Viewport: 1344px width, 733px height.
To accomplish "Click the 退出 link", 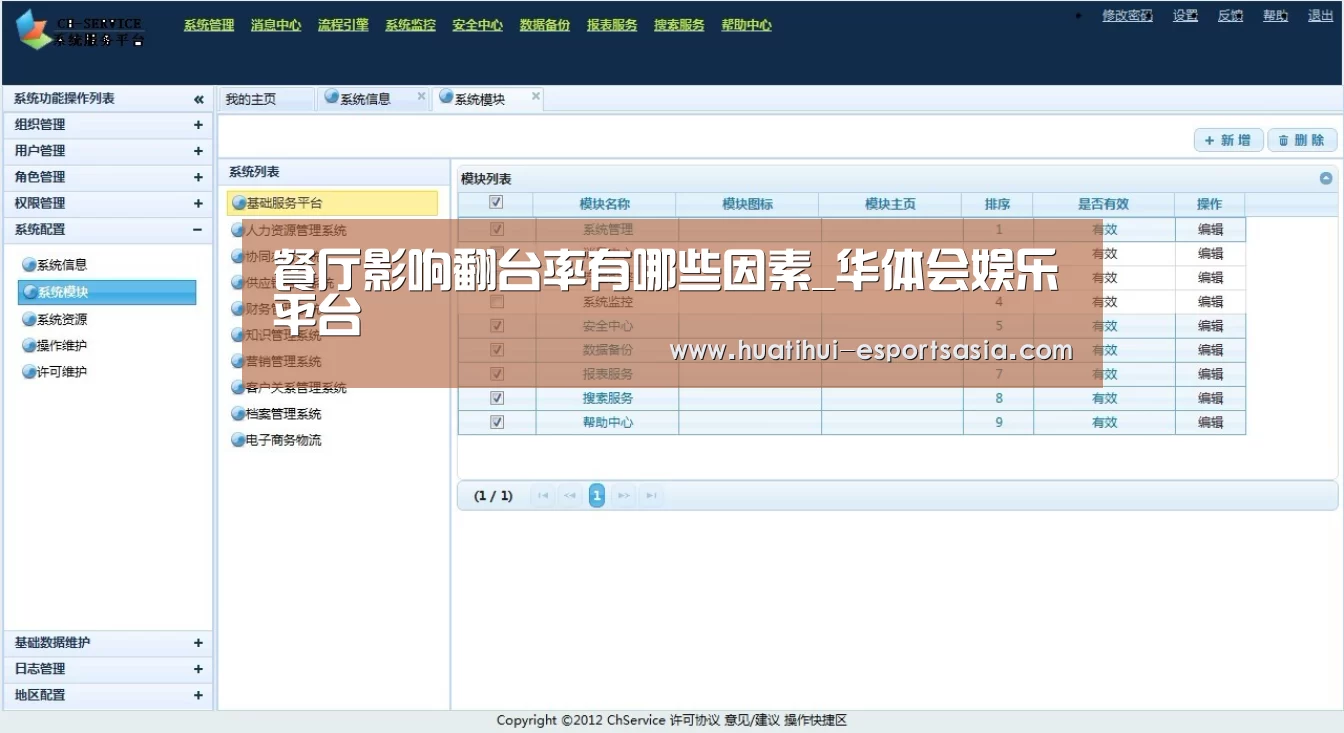I will click(x=1320, y=15).
